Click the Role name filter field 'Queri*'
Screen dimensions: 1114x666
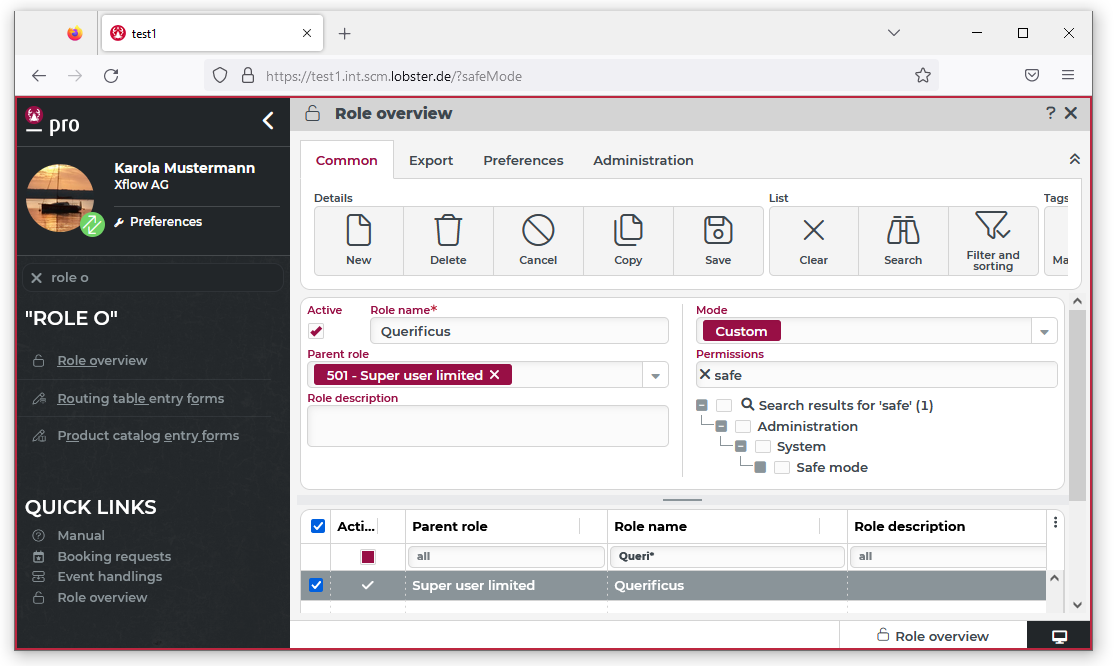click(x=727, y=557)
